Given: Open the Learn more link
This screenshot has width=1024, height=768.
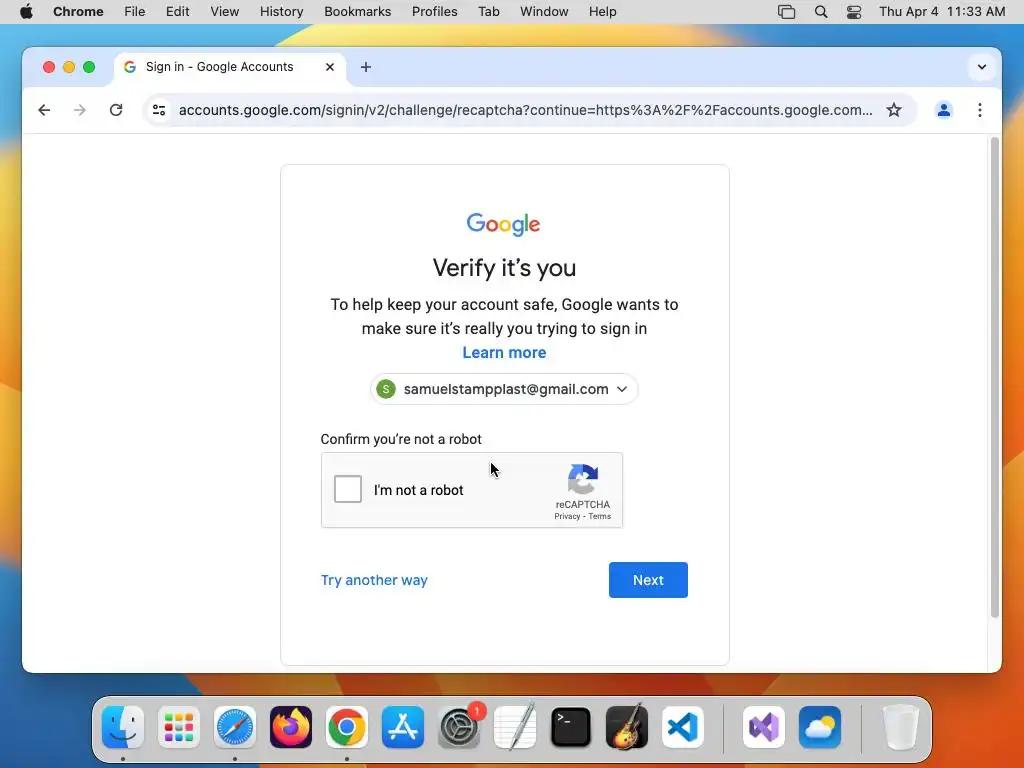Looking at the screenshot, I should point(504,353).
